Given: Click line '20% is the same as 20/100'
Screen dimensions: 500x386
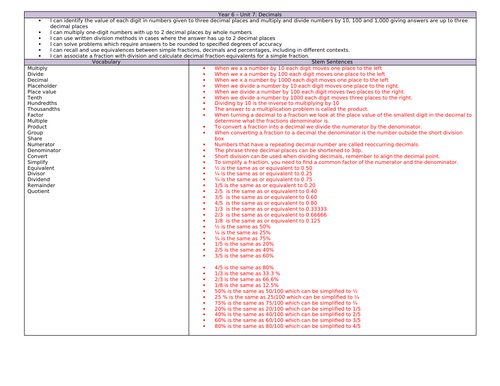Looking at the screenshot, I should point(288,309).
